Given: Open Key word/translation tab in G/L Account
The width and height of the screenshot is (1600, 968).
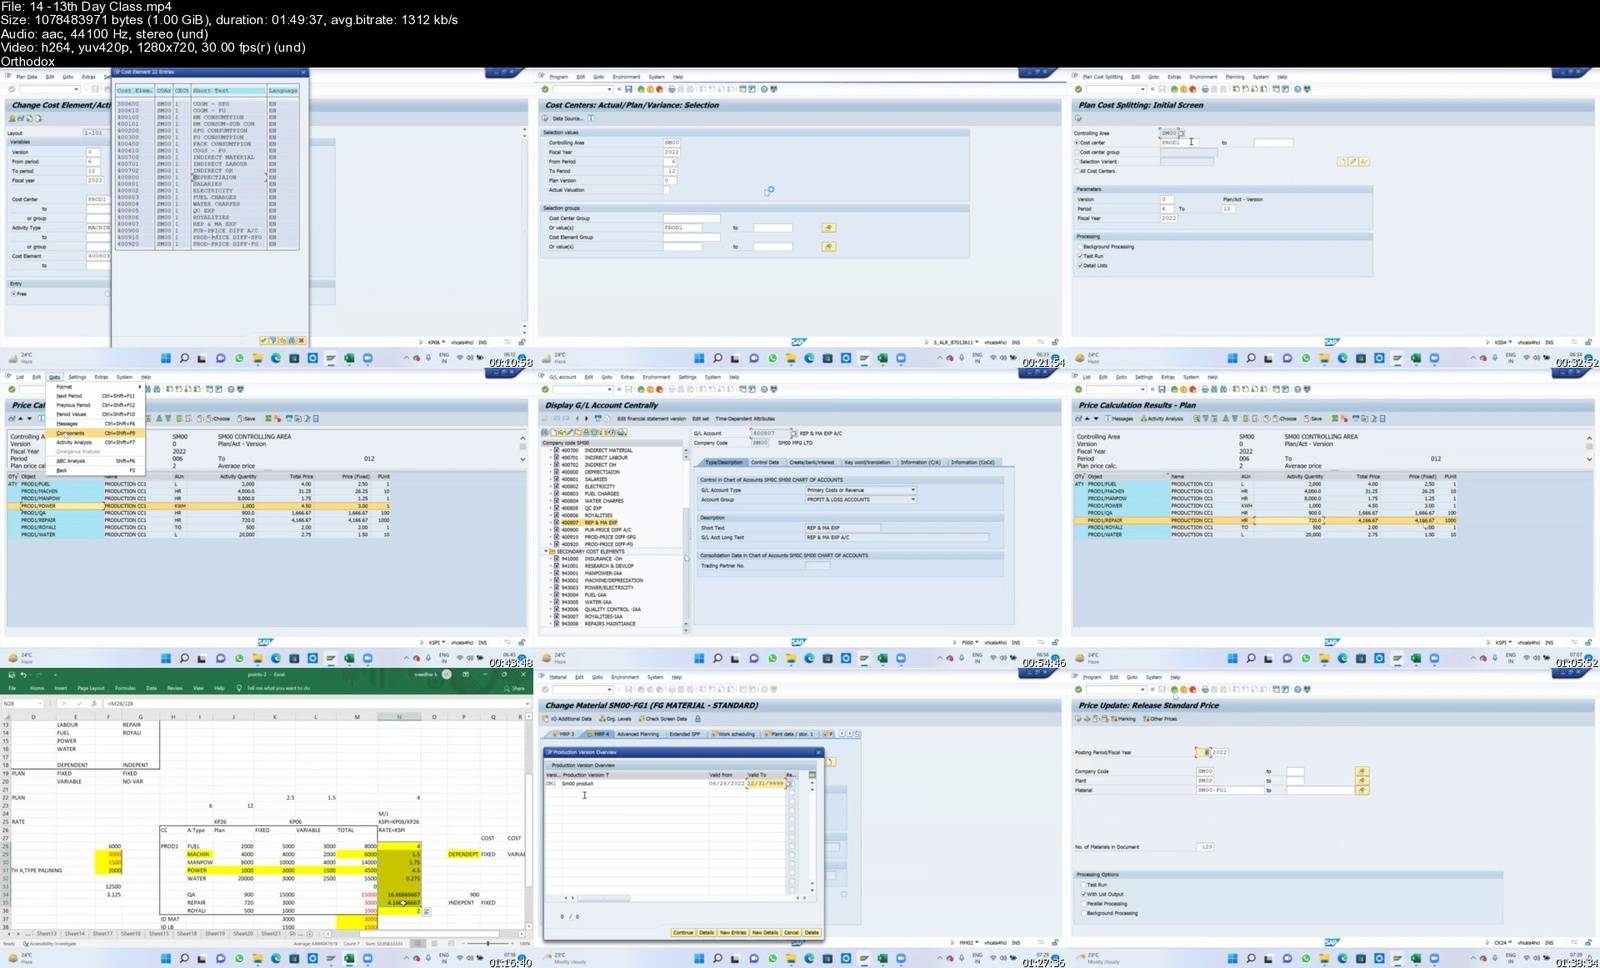Looking at the screenshot, I should tap(867, 462).
